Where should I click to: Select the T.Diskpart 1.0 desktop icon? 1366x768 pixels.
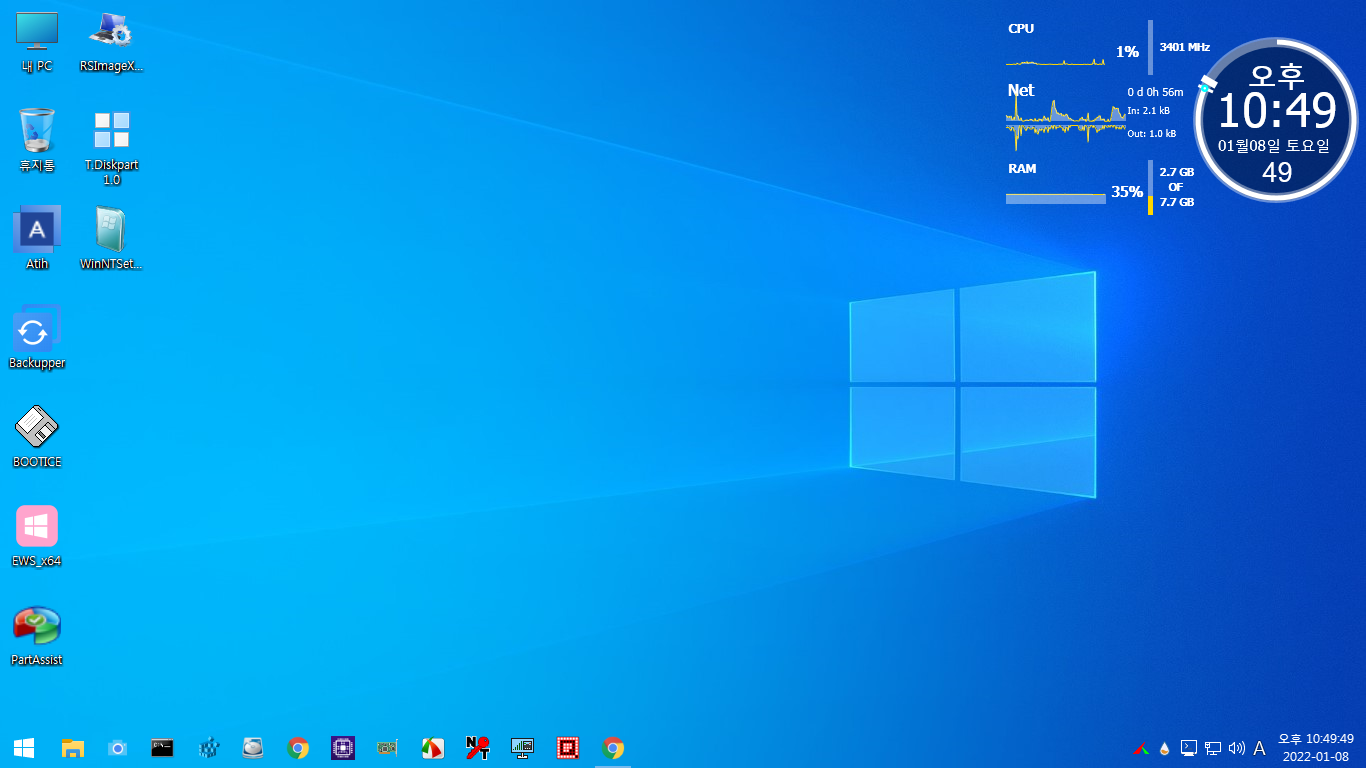[111, 147]
